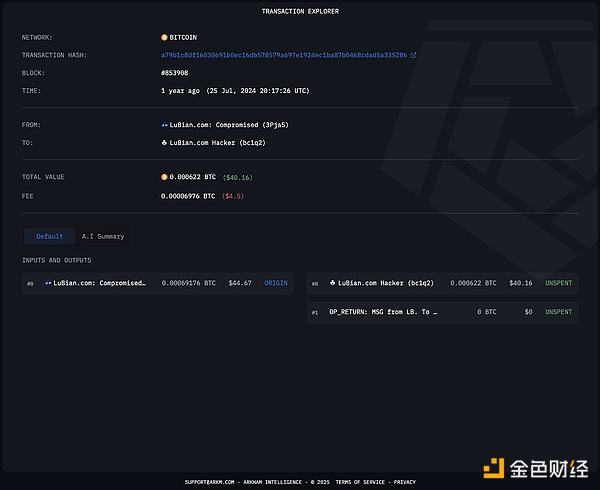Click the Bitcoin icon beside Total Value

coord(165,177)
